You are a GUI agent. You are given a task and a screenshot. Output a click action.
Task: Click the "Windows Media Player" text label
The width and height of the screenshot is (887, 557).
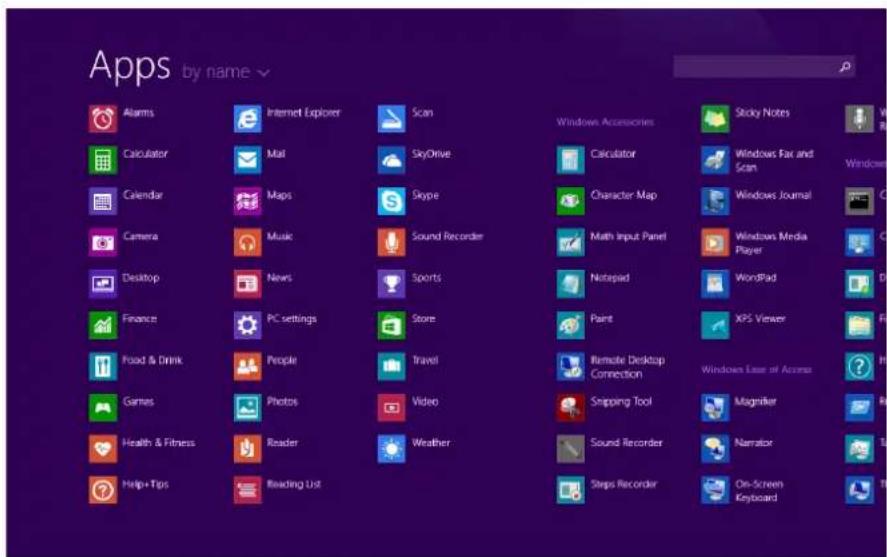point(771,243)
